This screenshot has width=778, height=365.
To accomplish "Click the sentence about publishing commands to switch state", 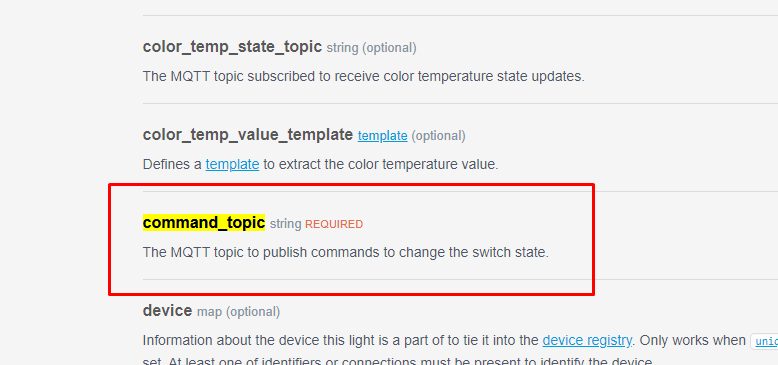I will click(x=346, y=252).
